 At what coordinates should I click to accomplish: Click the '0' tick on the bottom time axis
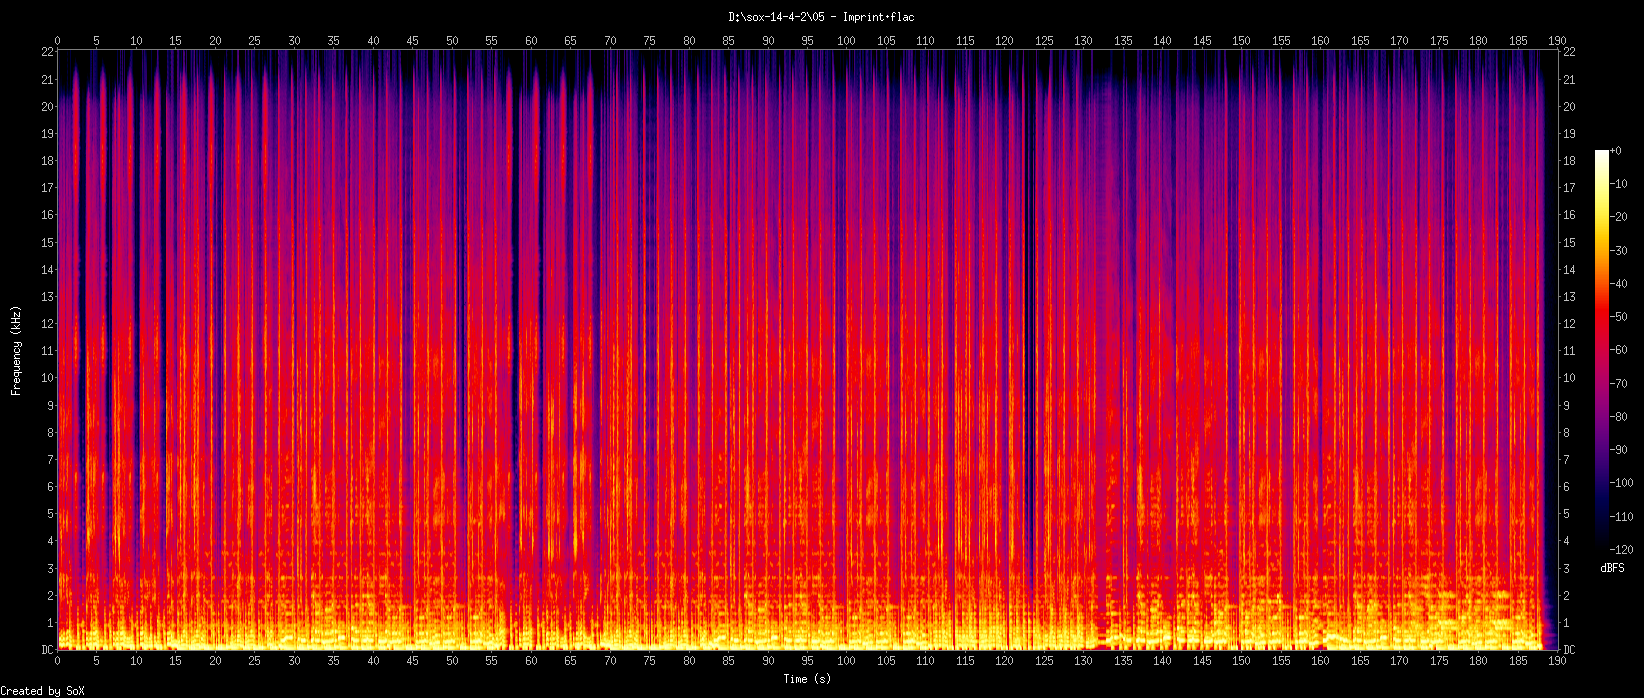click(x=58, y=662)
